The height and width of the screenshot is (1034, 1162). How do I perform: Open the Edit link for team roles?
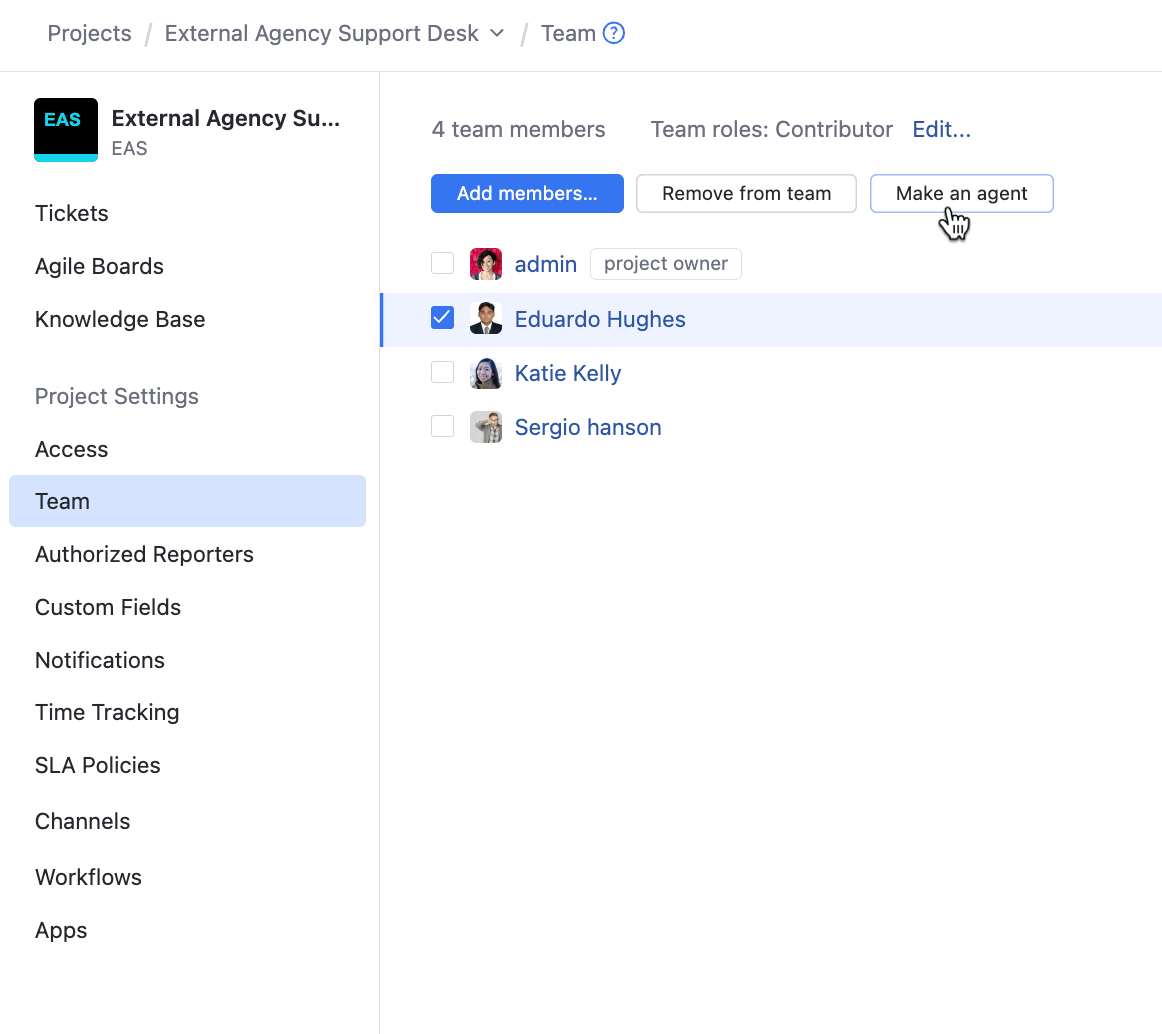[941, 129]
